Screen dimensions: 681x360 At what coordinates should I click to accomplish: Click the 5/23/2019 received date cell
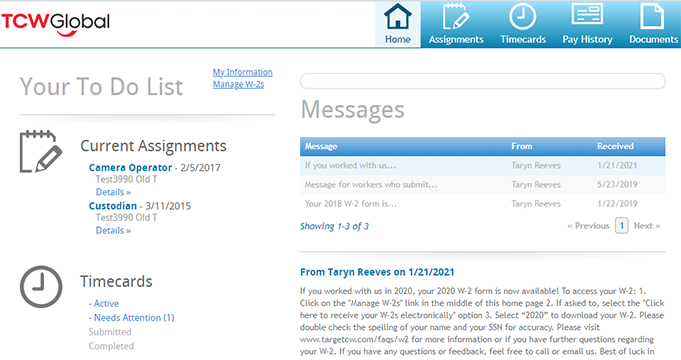[x=617, y=185]
